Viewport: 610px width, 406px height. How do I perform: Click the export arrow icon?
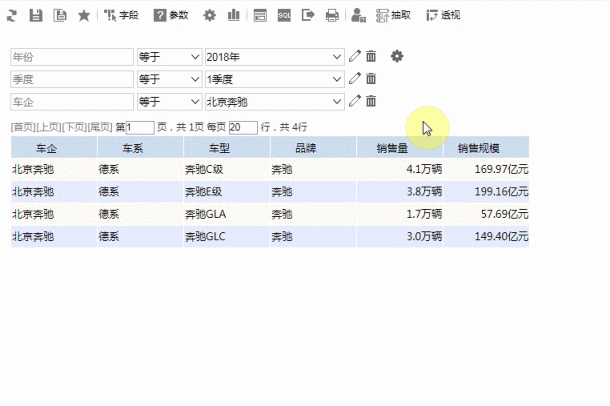point(308,16)
